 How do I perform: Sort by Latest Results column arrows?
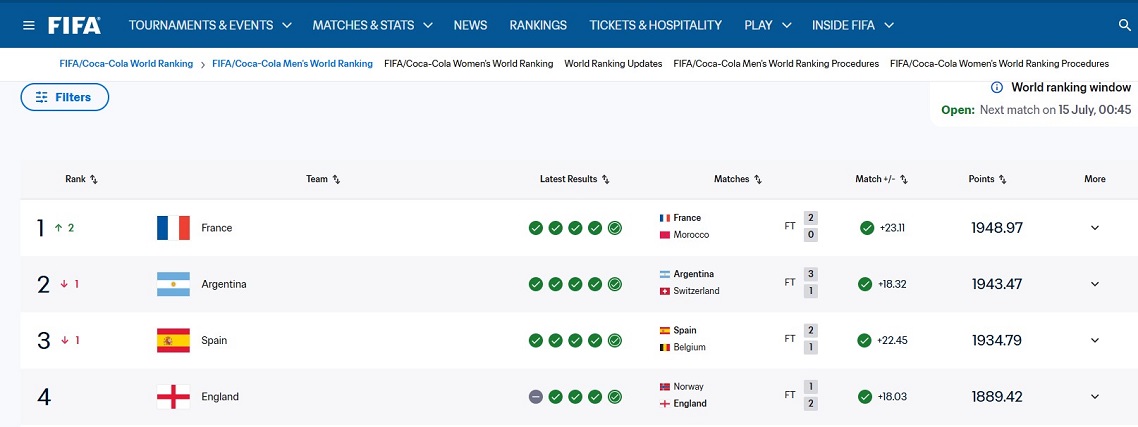pos(606,179)
